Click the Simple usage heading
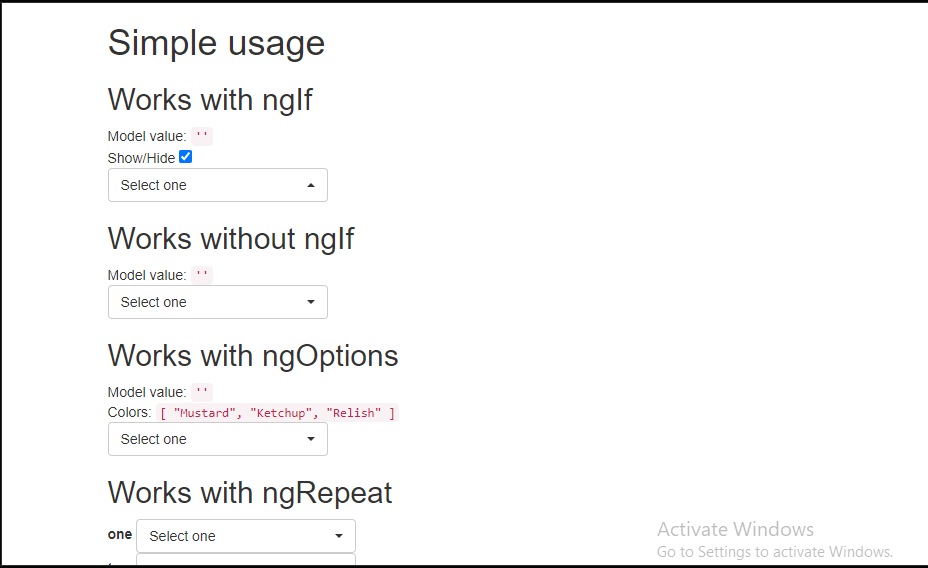Screen dimensions: 928x568 coord(216,43)
